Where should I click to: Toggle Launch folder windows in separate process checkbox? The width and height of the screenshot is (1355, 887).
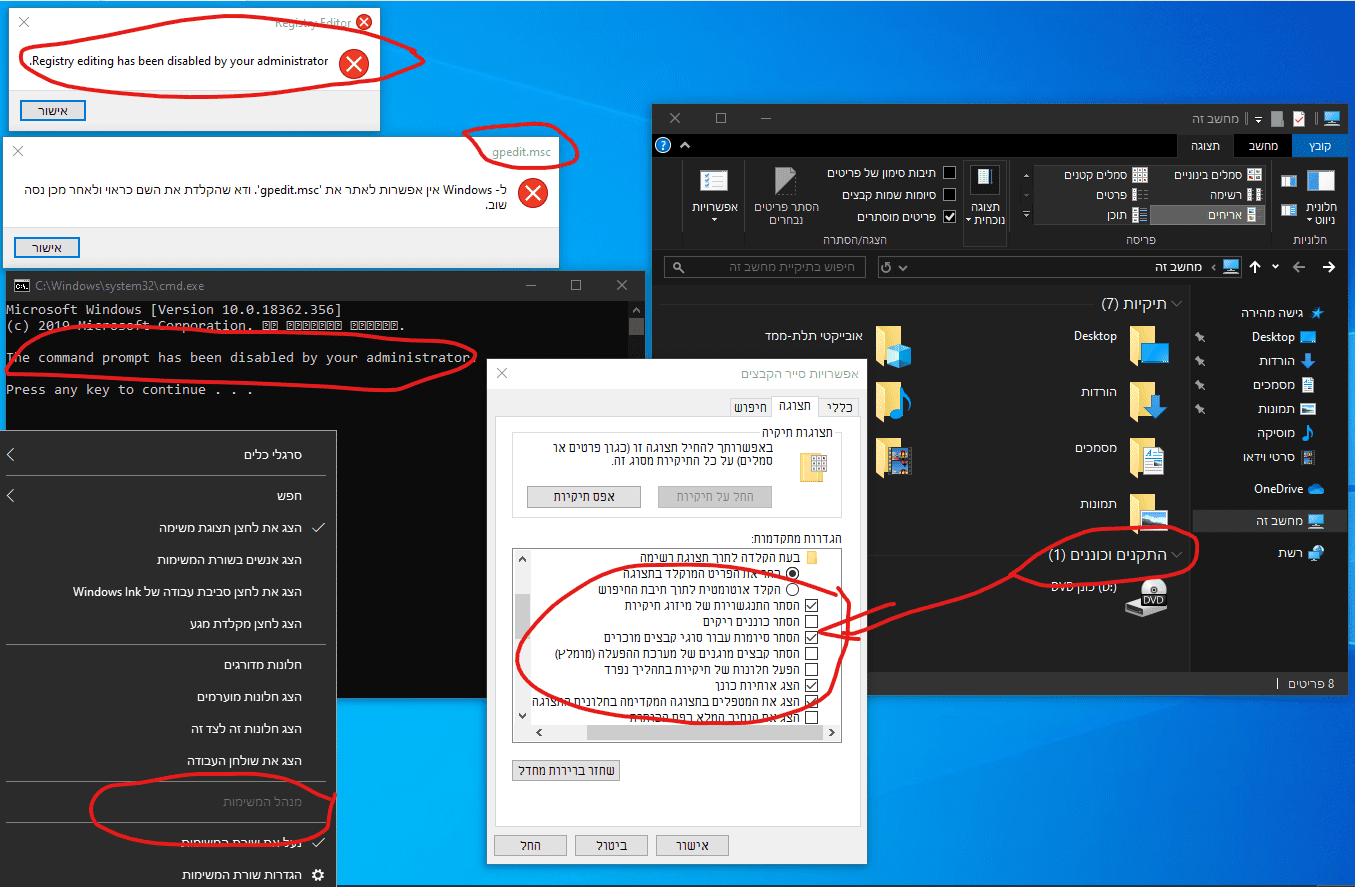coord(811,669)
